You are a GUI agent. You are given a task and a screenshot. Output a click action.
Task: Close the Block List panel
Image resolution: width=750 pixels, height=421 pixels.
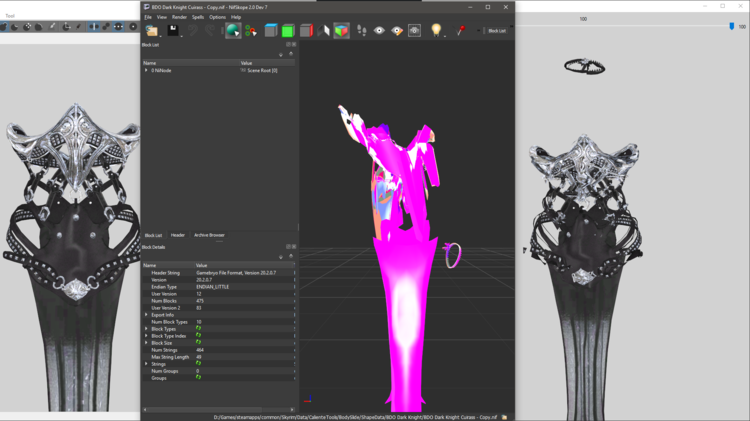pyautogui.click(x=294, y=44)
